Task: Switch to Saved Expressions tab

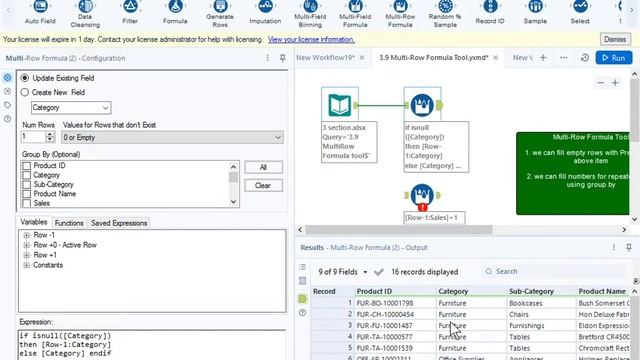Action: (x=119, y=223)
